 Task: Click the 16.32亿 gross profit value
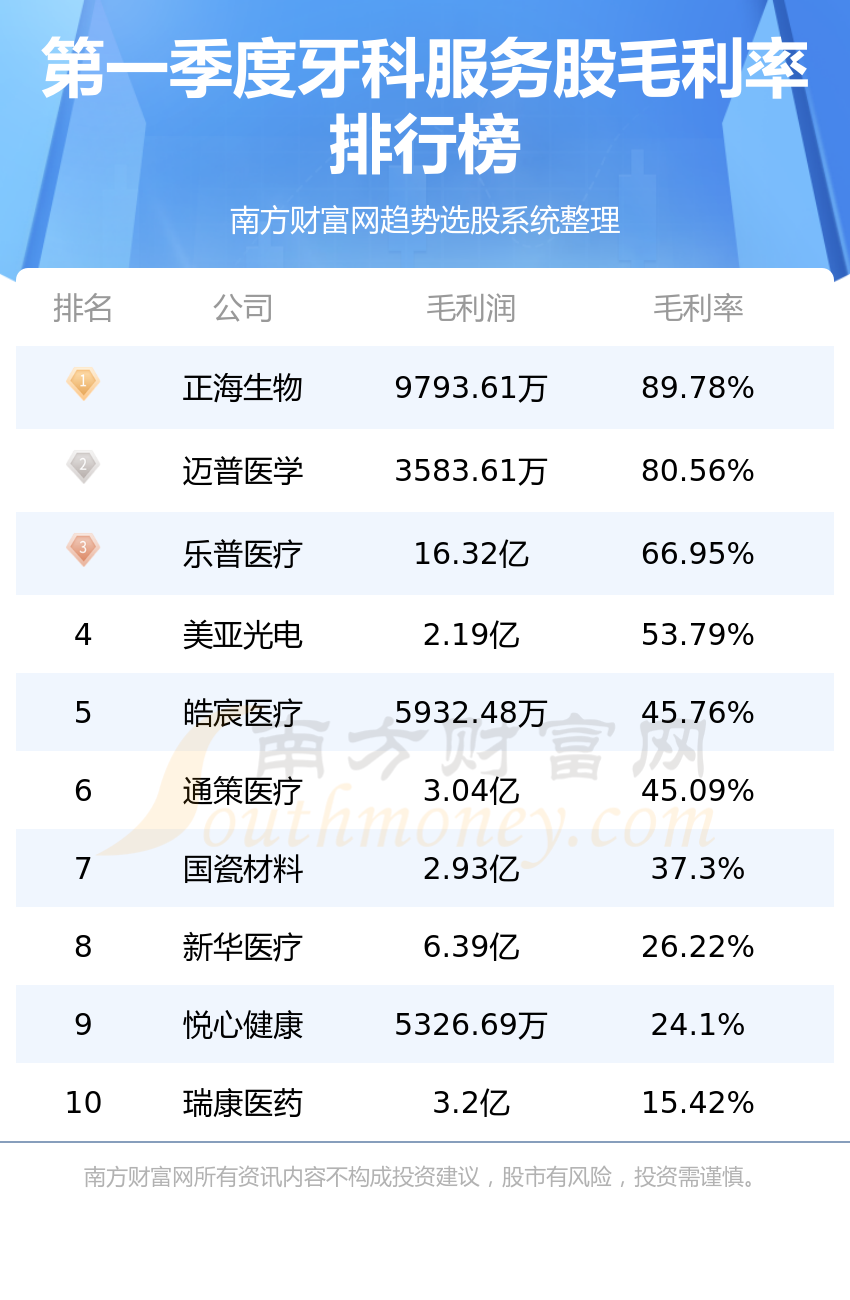(x=471, y=554)
